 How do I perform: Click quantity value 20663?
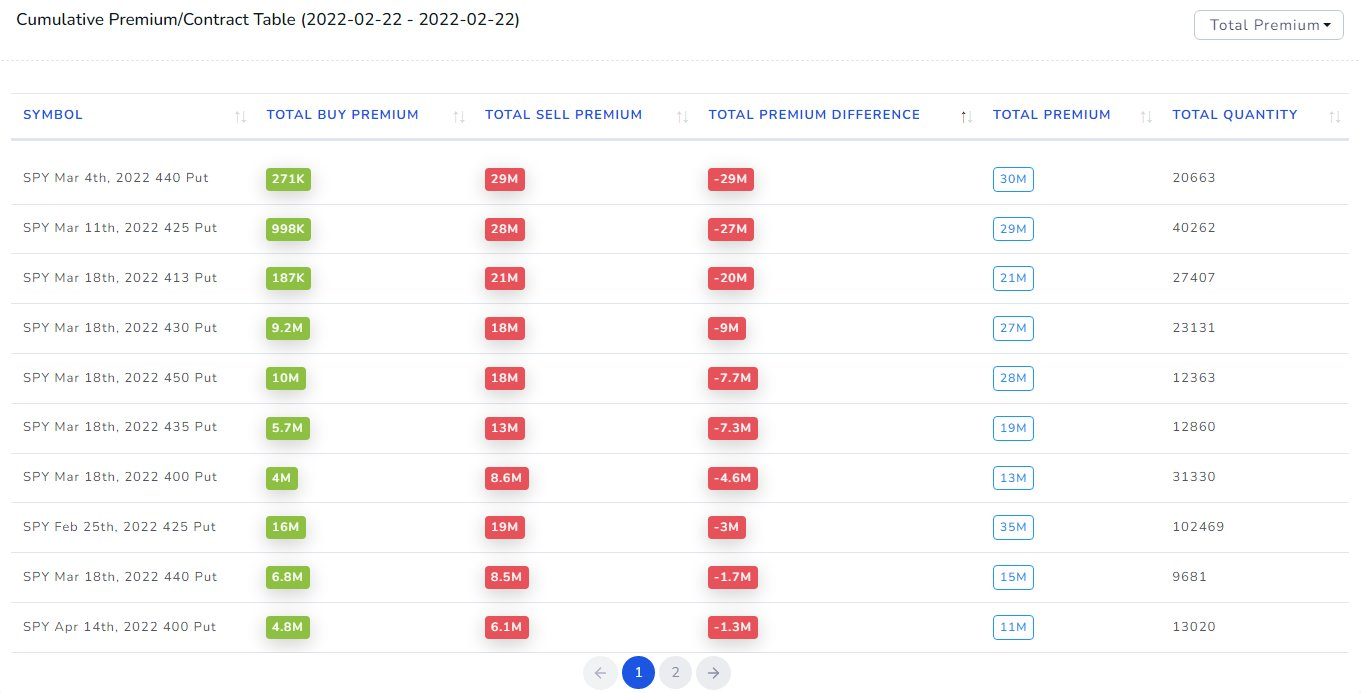tap(1194, 178)
